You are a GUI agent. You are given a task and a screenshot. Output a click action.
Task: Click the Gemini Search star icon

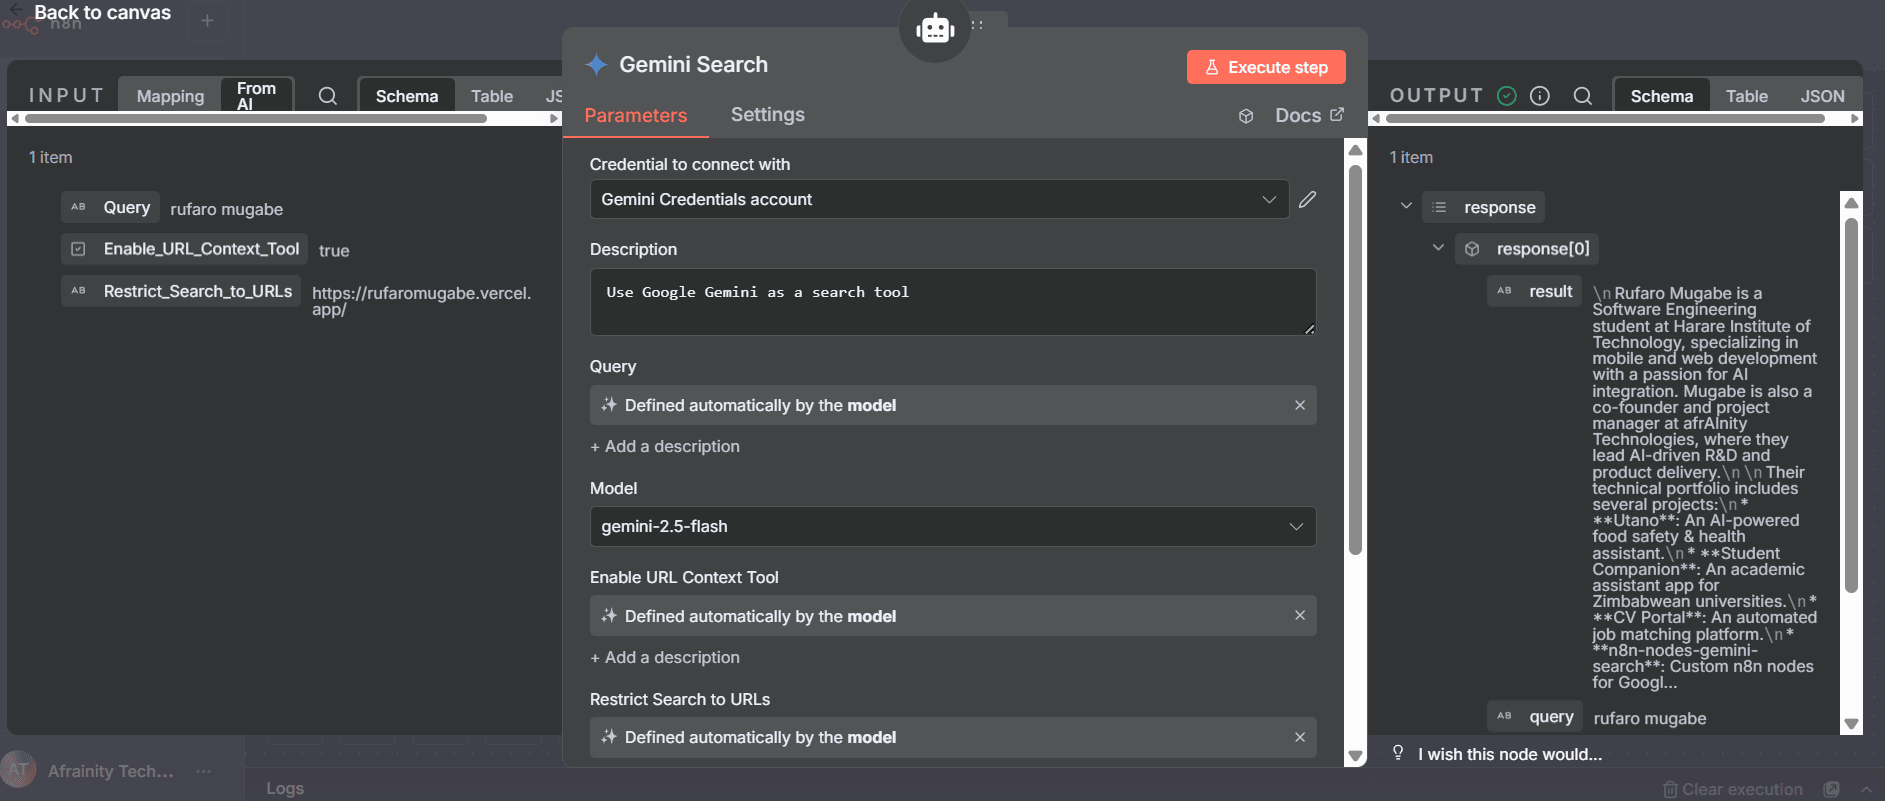pyautogui.click(x=596, y=64)
